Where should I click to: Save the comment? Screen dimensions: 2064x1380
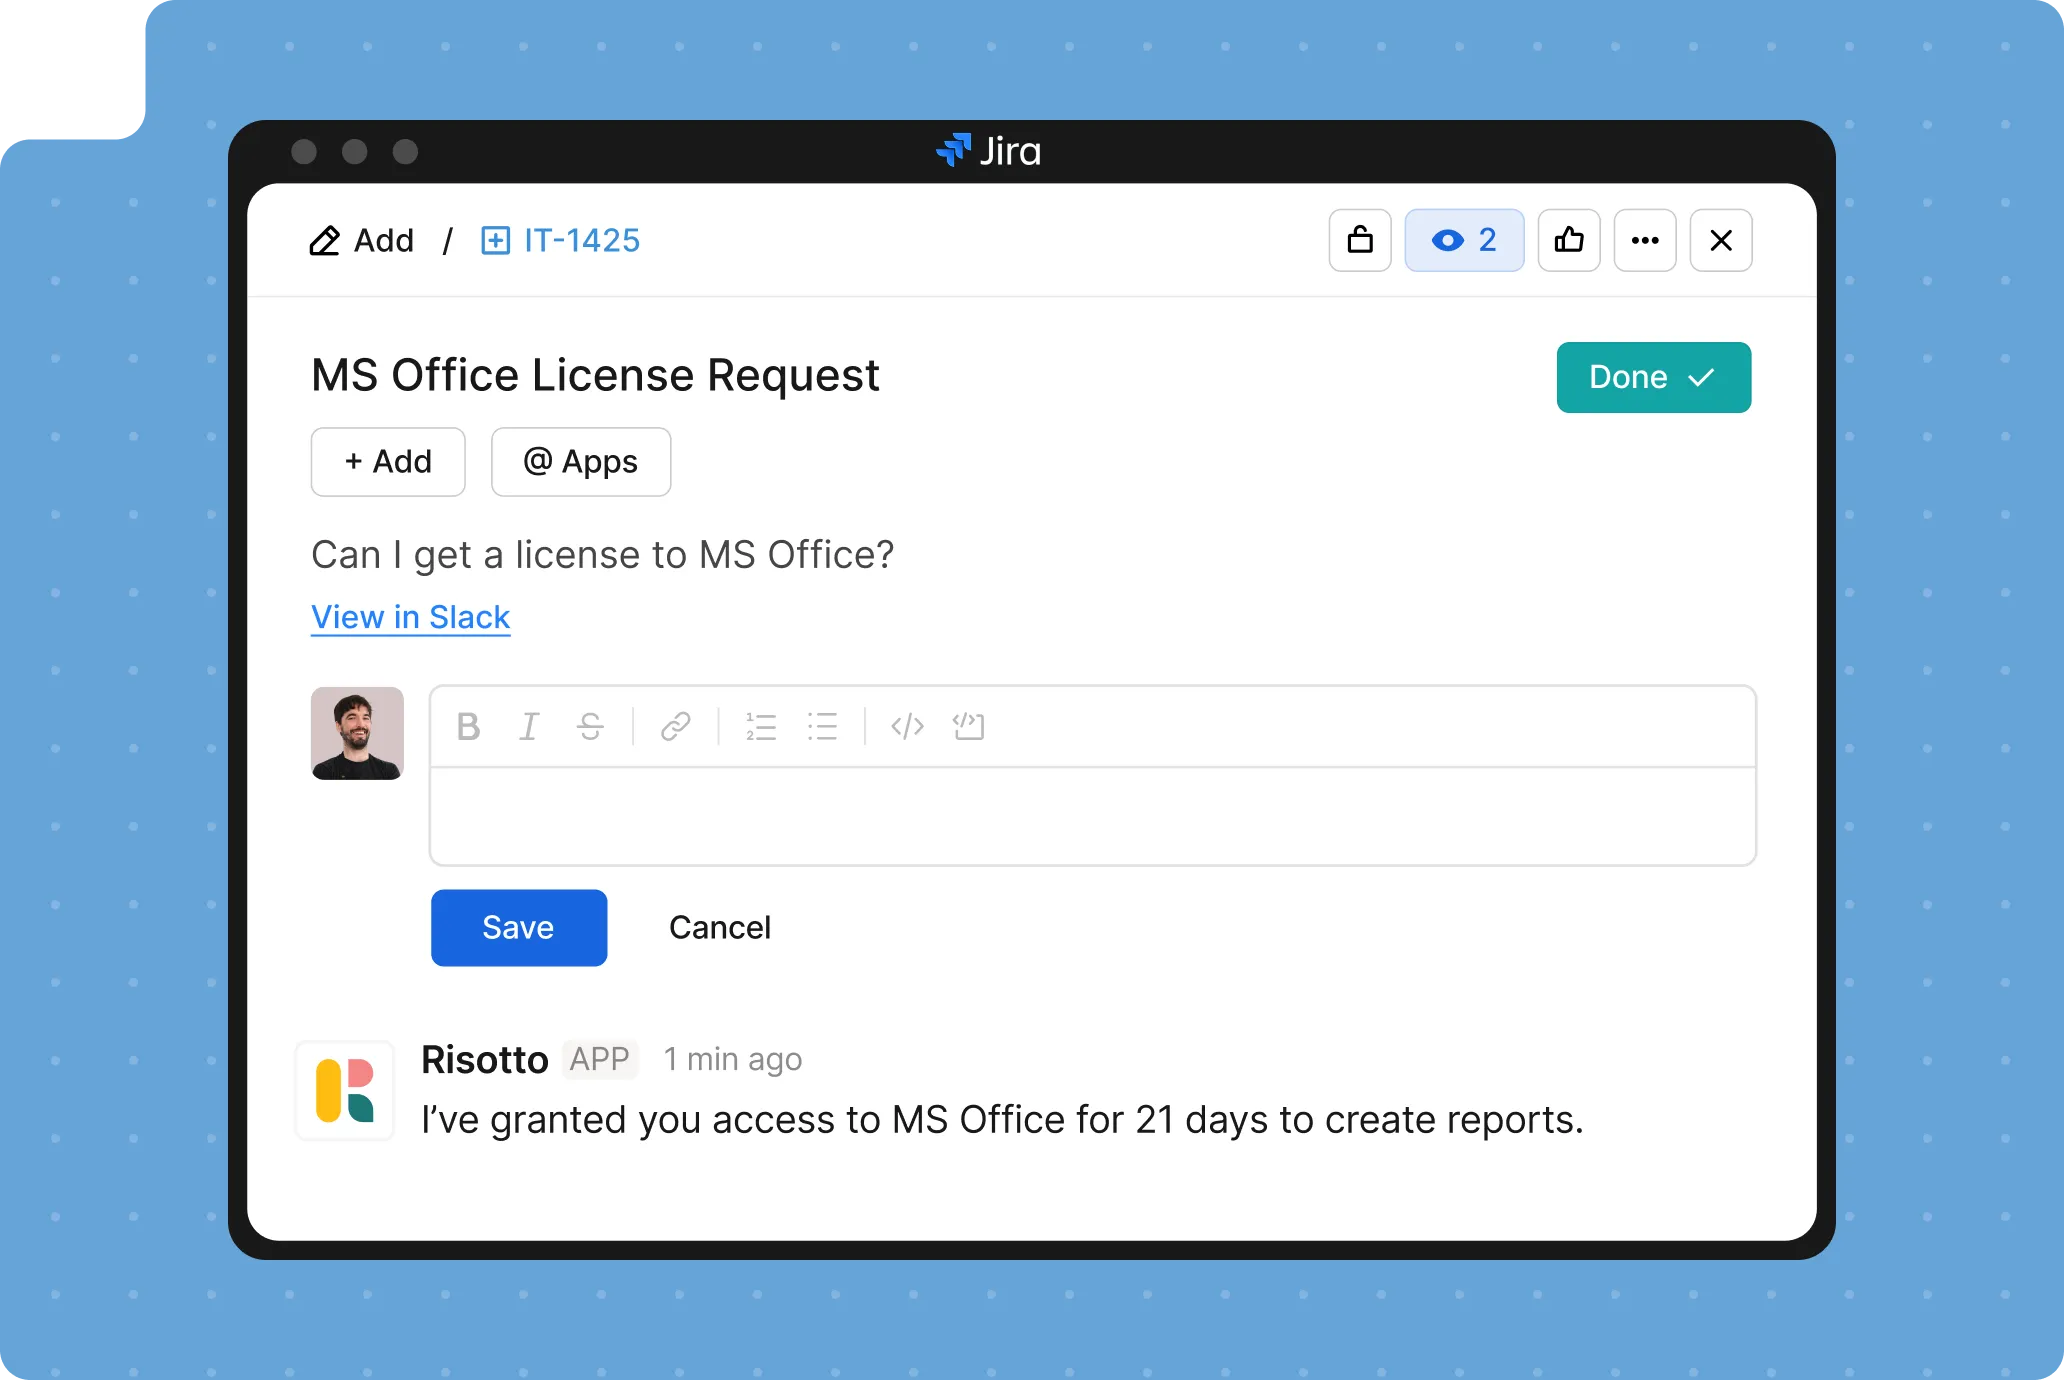click(518, 927)
